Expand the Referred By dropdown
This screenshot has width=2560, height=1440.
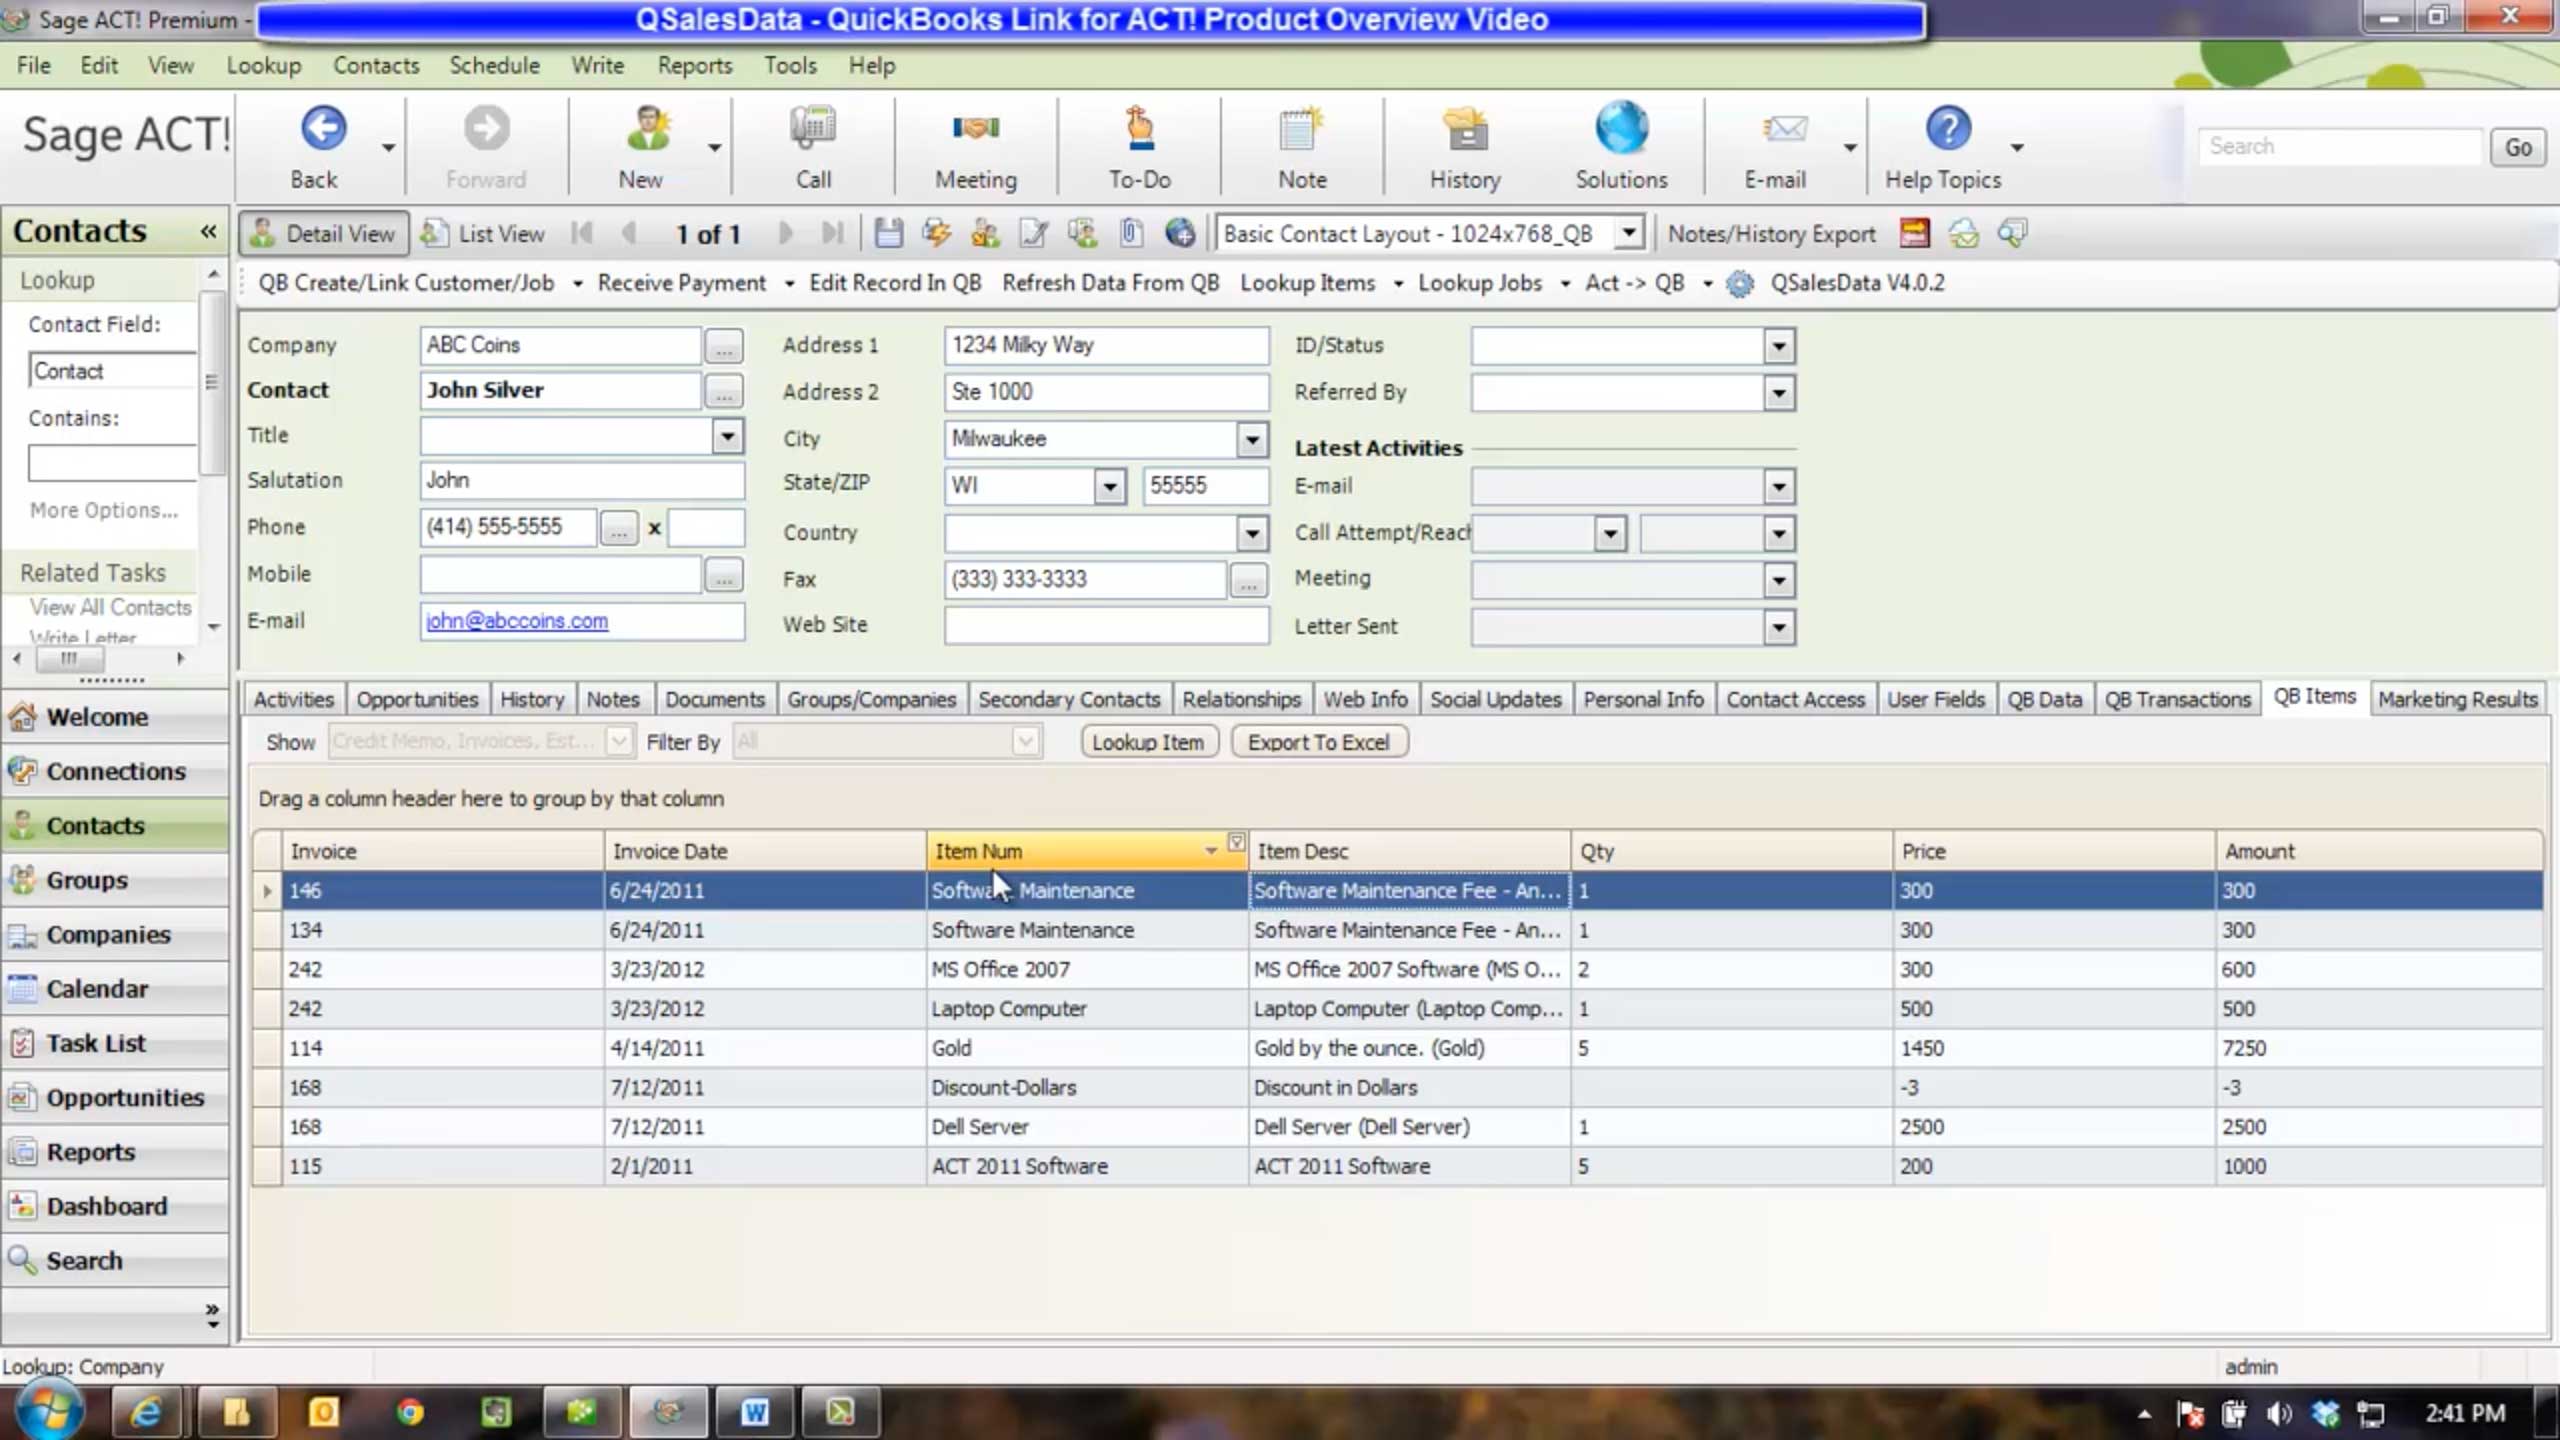[1778, 393]
